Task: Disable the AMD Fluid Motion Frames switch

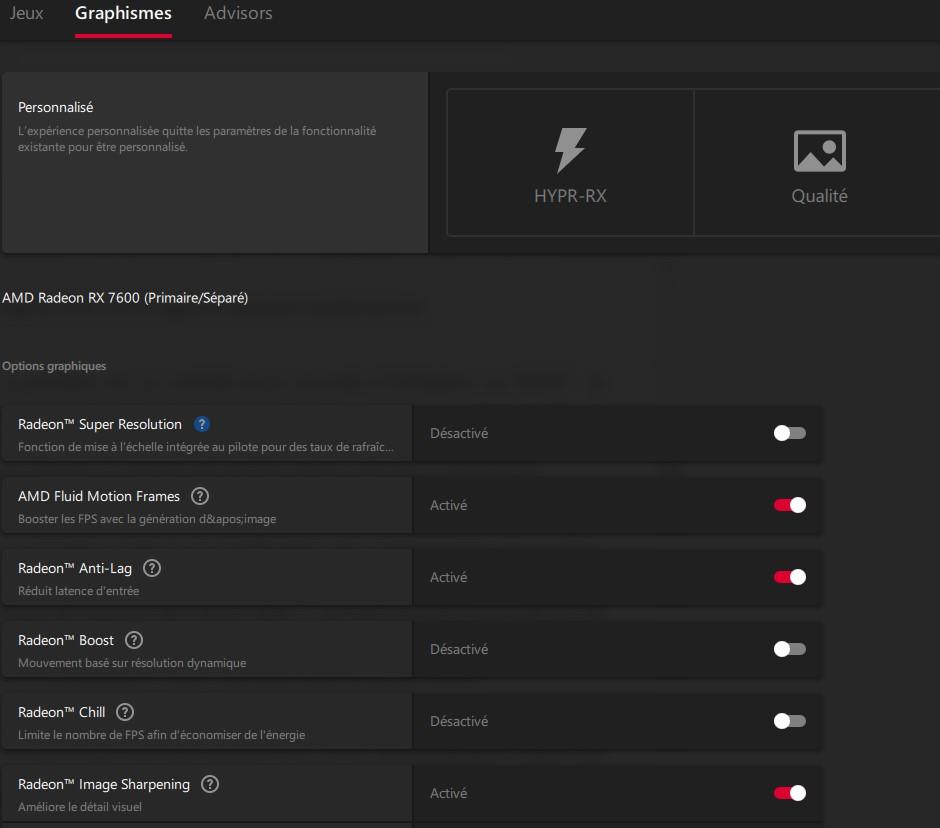Action: tap(789, 505)
